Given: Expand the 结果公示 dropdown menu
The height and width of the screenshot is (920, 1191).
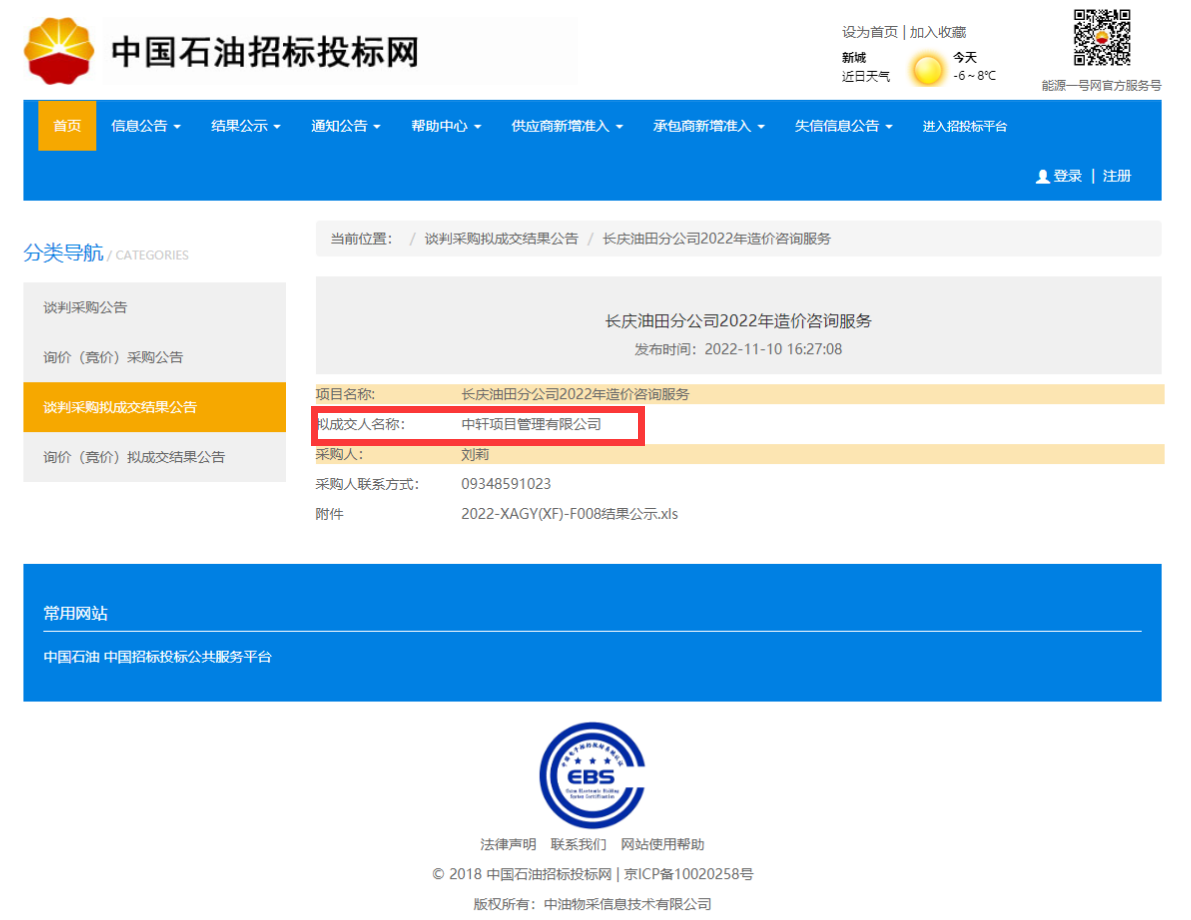Looking at the screenshot, I should point(246,126).
